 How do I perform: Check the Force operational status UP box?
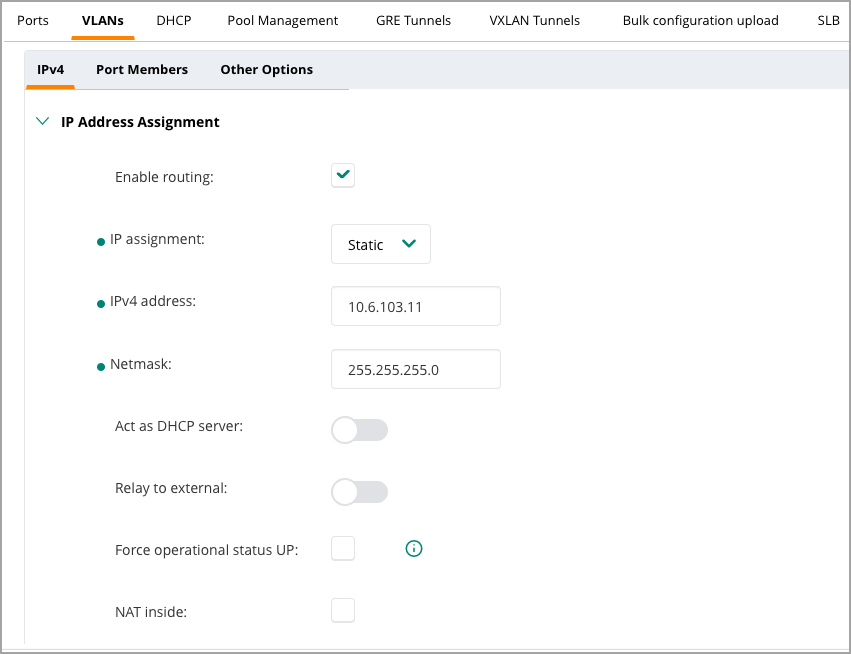343,548
